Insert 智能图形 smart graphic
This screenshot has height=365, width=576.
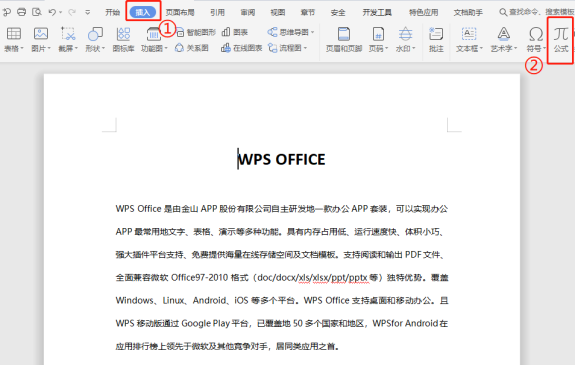point(196,33)
